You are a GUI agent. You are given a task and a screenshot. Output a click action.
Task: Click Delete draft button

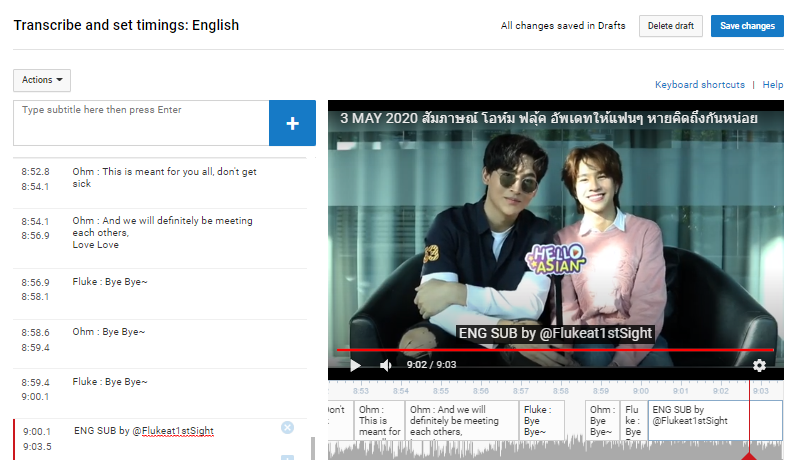(670, 26)
